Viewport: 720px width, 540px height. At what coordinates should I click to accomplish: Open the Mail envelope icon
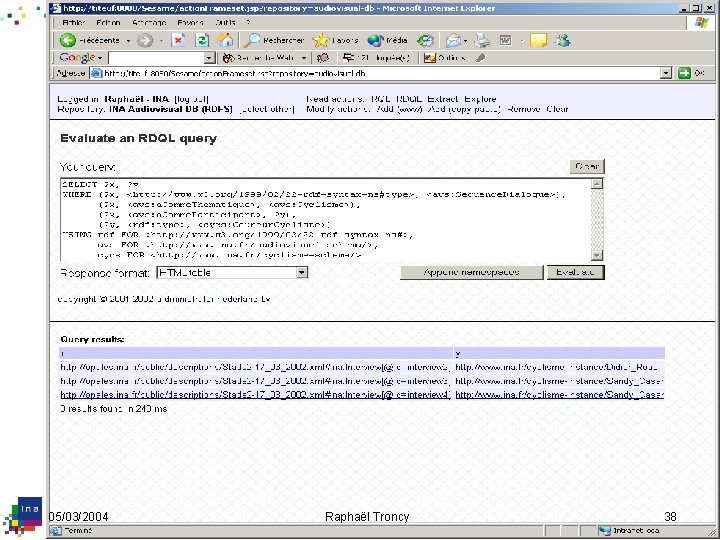click(453, 40)
